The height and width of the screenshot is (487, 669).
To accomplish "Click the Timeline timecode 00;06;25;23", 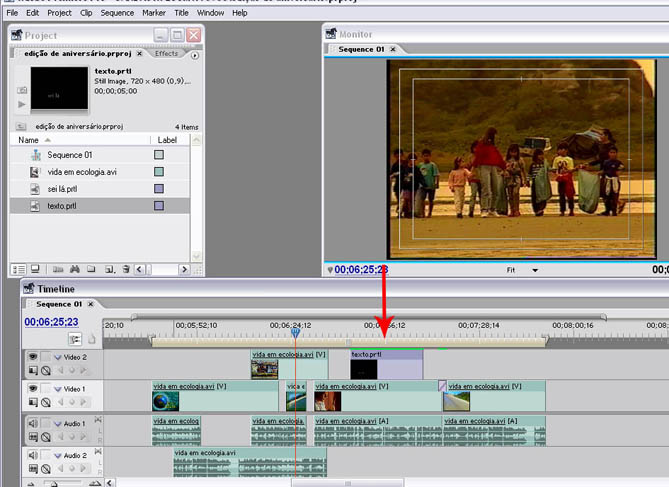I will coord(51,322).
